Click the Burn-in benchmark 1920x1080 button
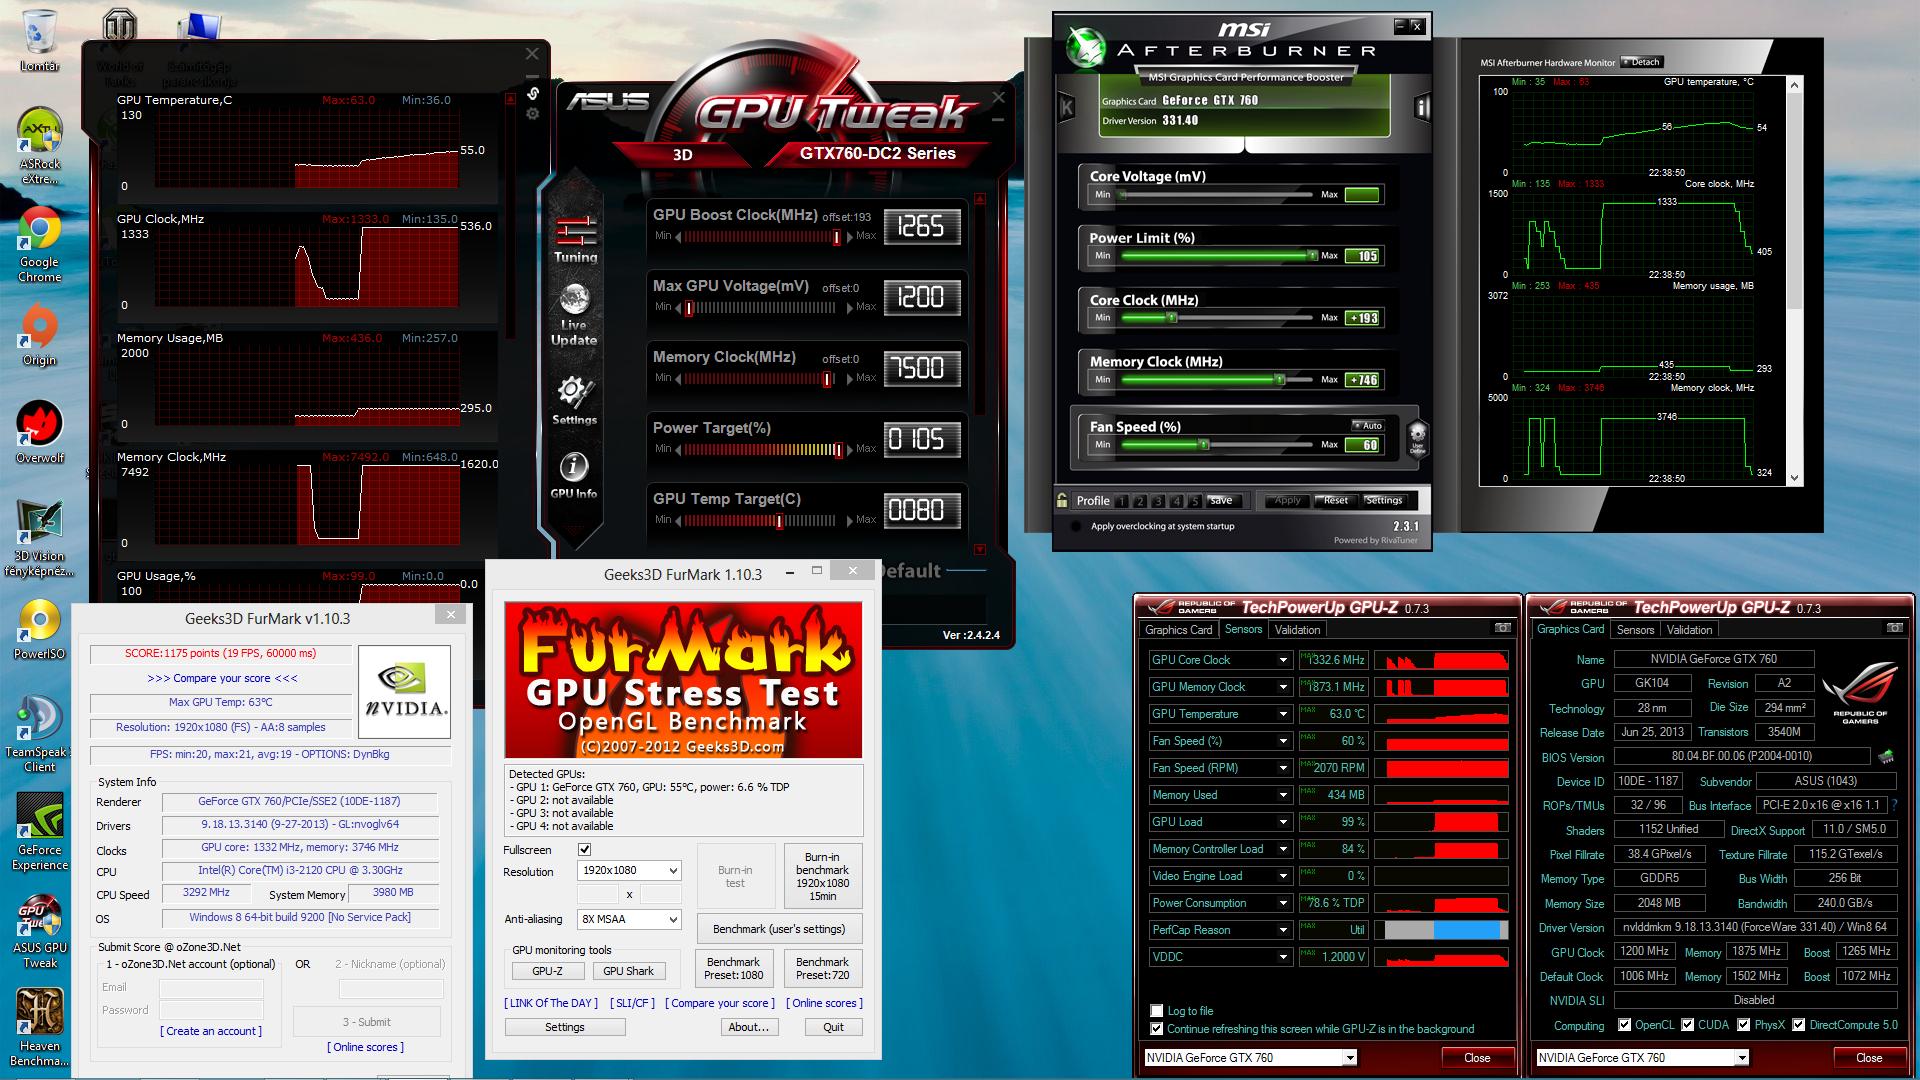 (x=822, y=876)
